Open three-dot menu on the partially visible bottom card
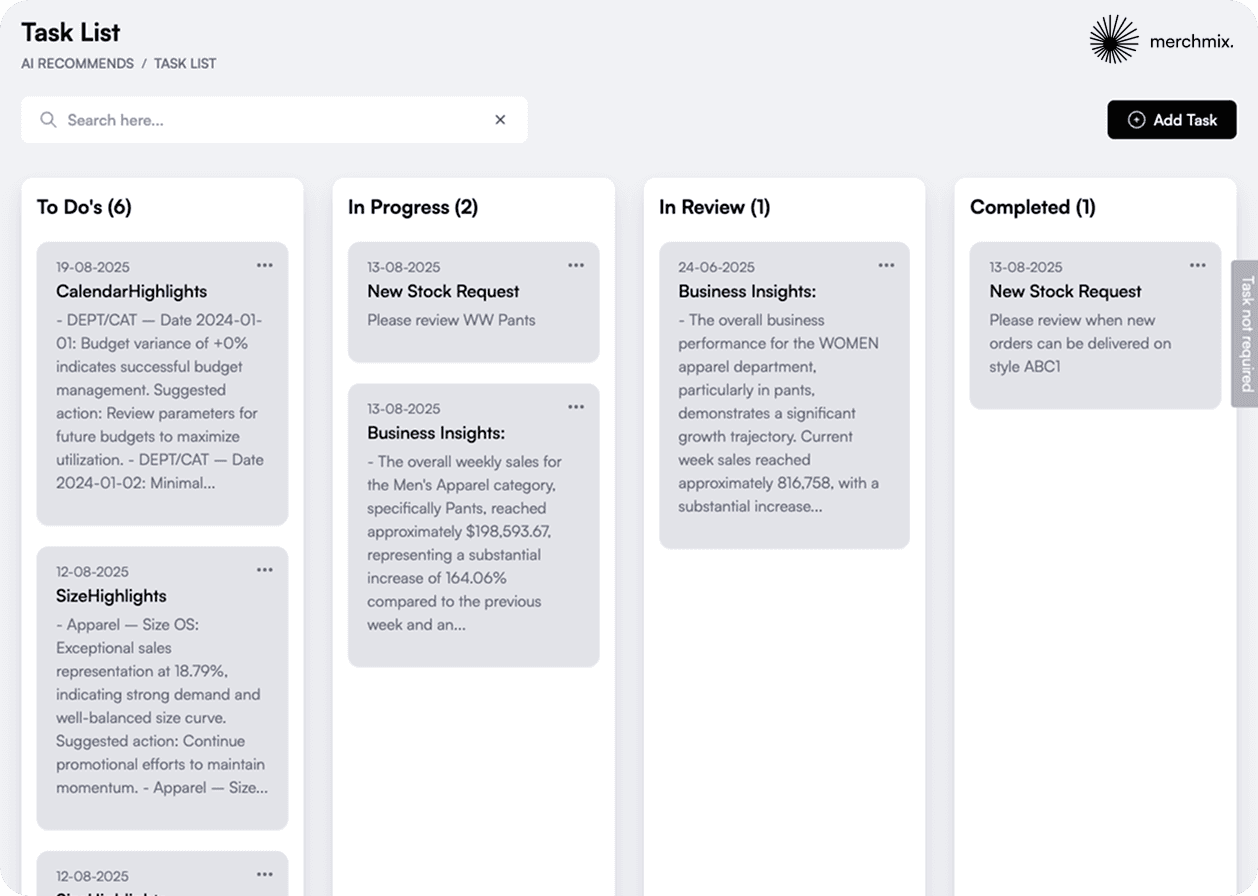Screen dimensions: 1258x896 coord(264,874)
